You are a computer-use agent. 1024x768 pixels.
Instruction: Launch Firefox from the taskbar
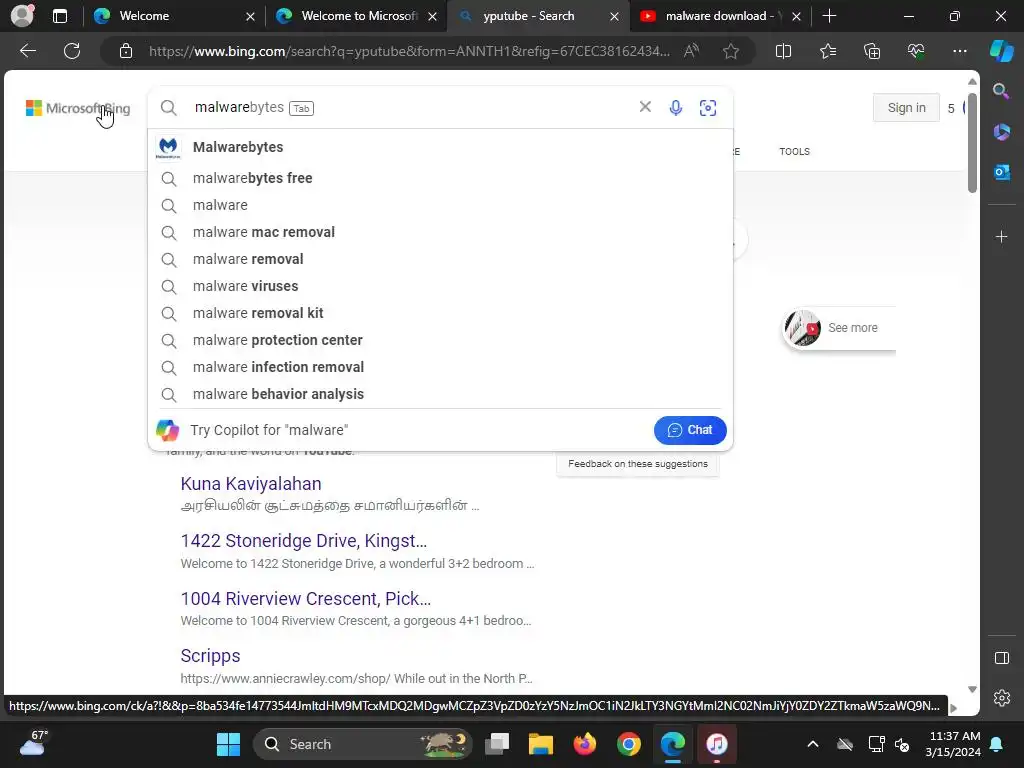[x=584, y=744]
